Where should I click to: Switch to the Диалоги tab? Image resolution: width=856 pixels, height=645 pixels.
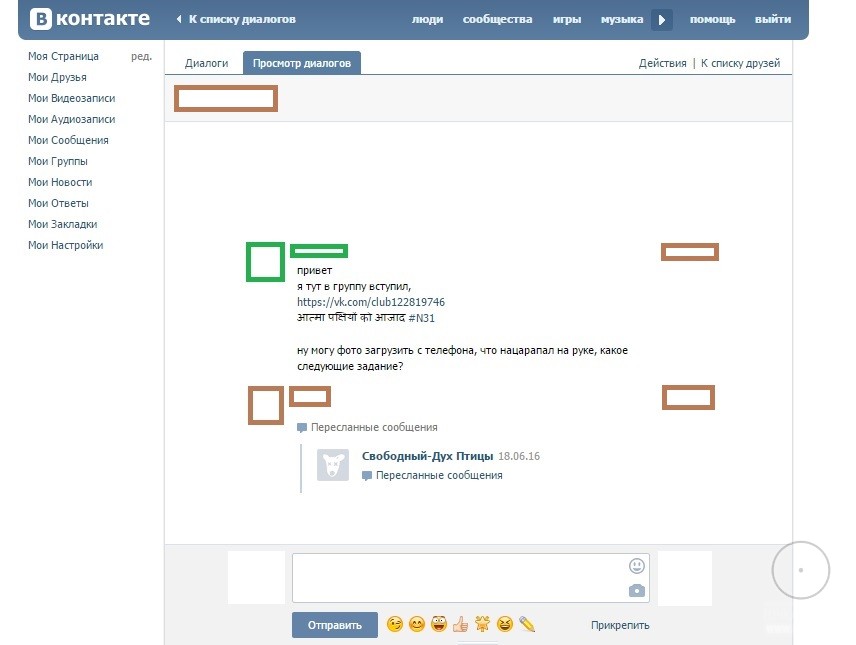pyautogui.click(x=207, y=62)
